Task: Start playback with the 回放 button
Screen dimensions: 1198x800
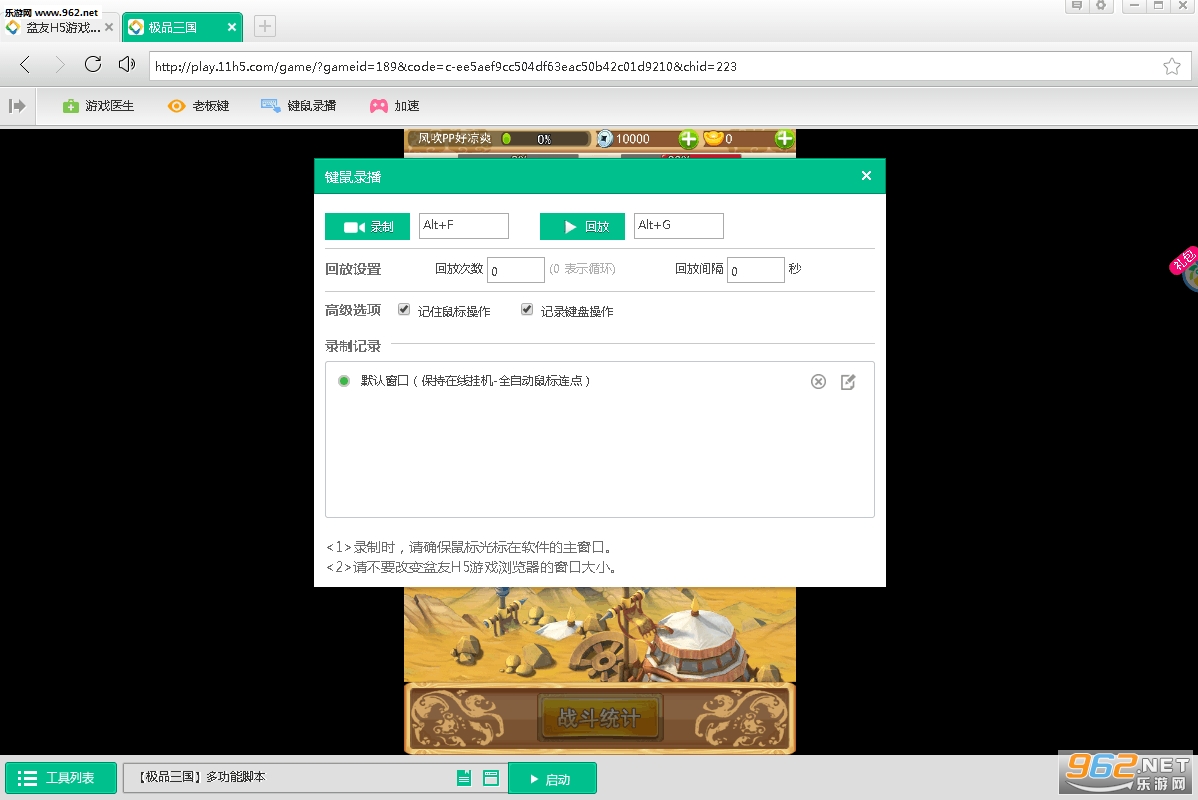Action: [x=582, y=226]
